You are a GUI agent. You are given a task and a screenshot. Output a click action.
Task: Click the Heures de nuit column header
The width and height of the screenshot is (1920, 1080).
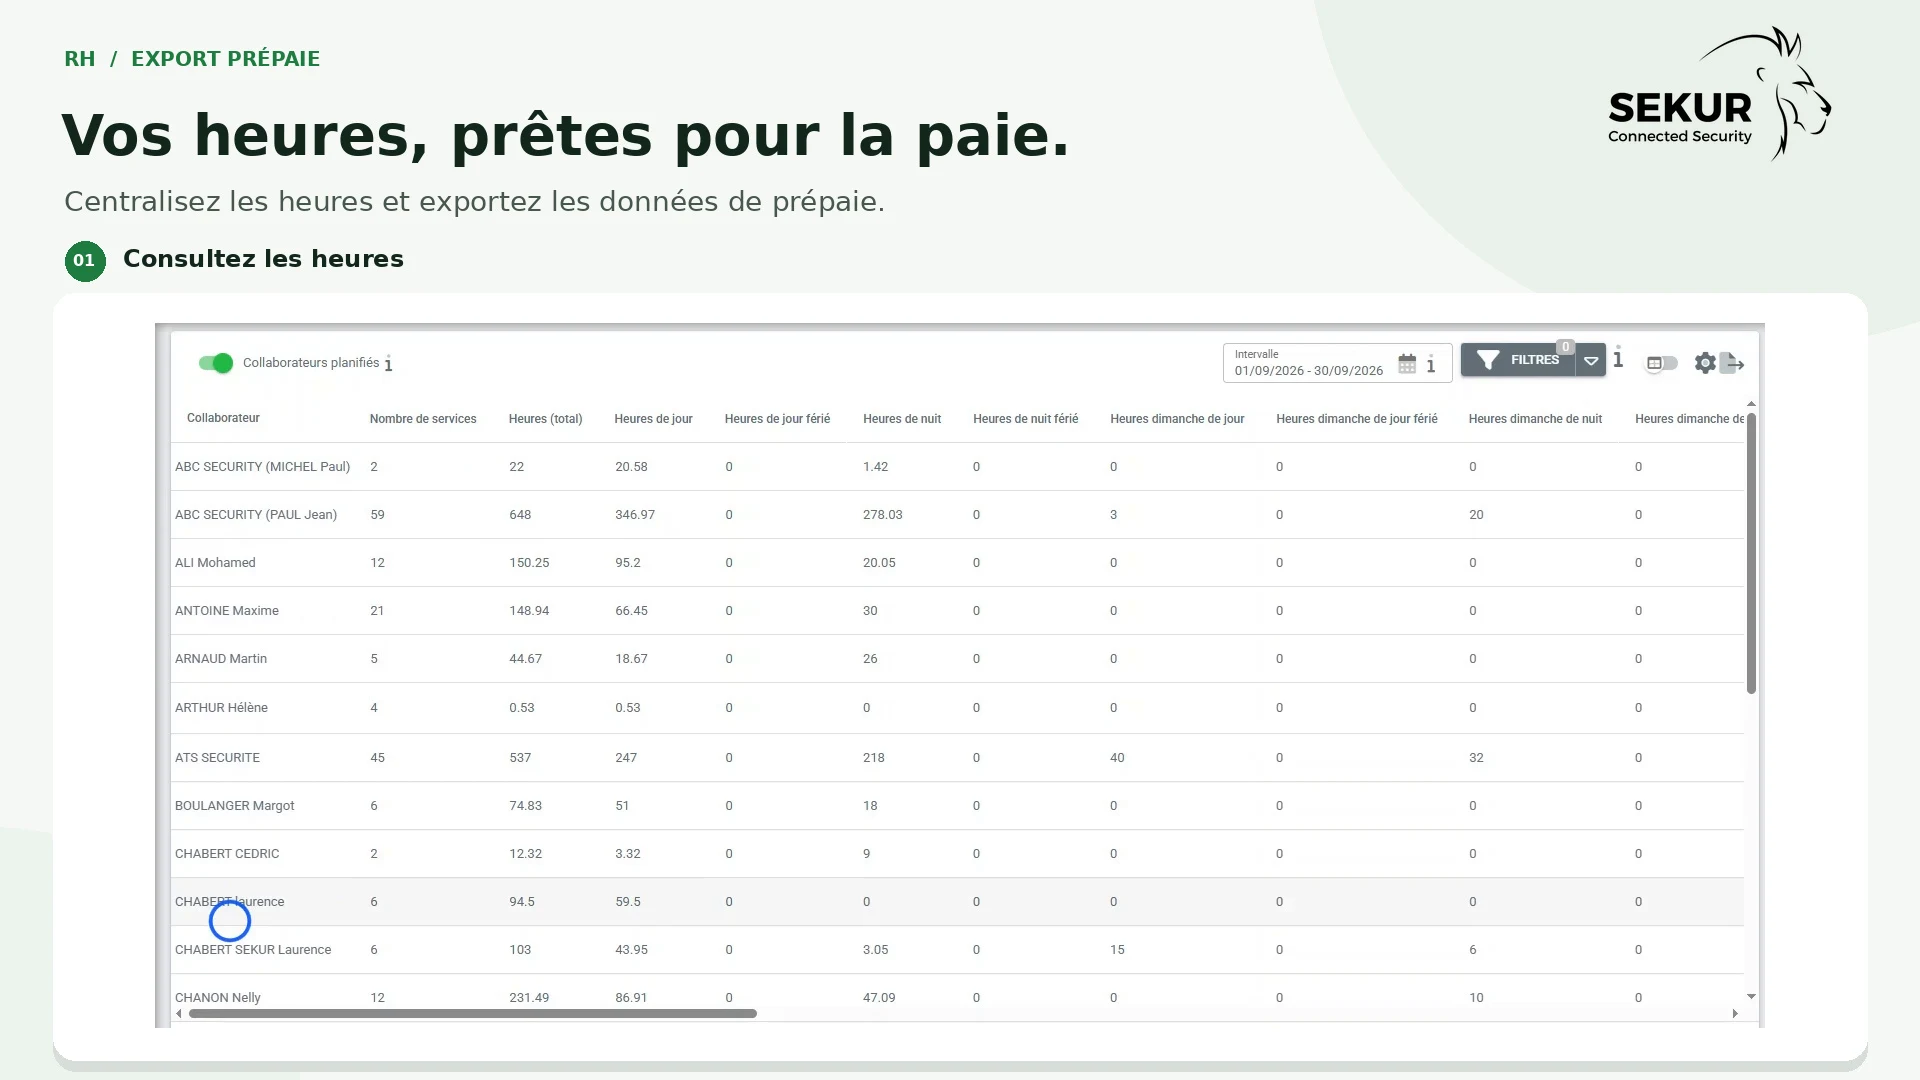click(x=902, y=419)
